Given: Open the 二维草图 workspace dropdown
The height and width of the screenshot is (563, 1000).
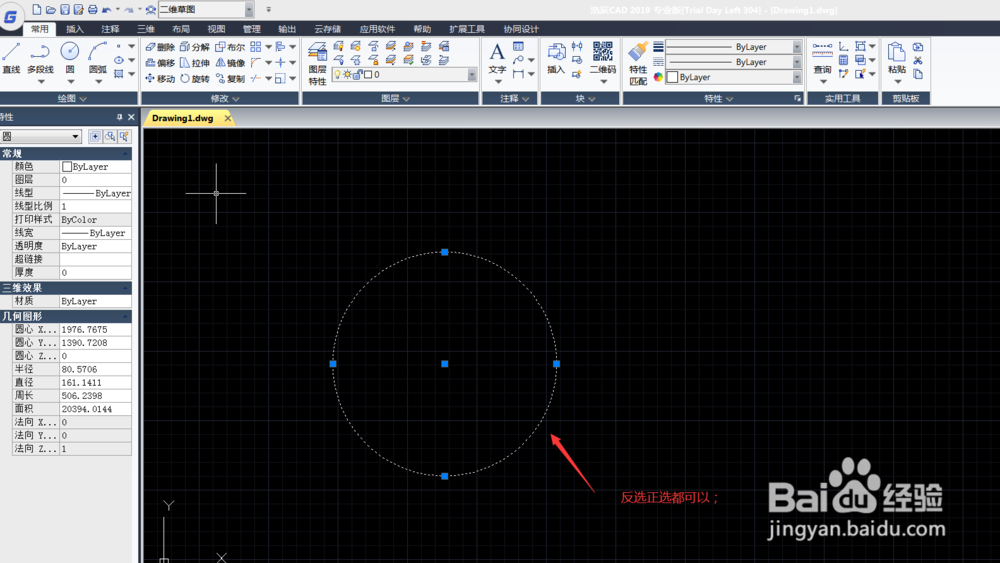Looking at the screenshot, I should pyautogui.click(x=249, y=10).
